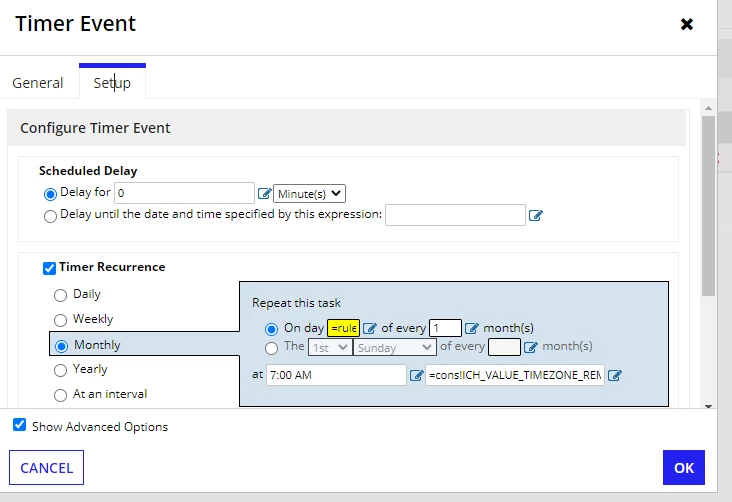Image resolution: width=732 pixels, height=502 pixels.
Task: Toggle Show Advanced Options checkbox
Action: [20, 424]
